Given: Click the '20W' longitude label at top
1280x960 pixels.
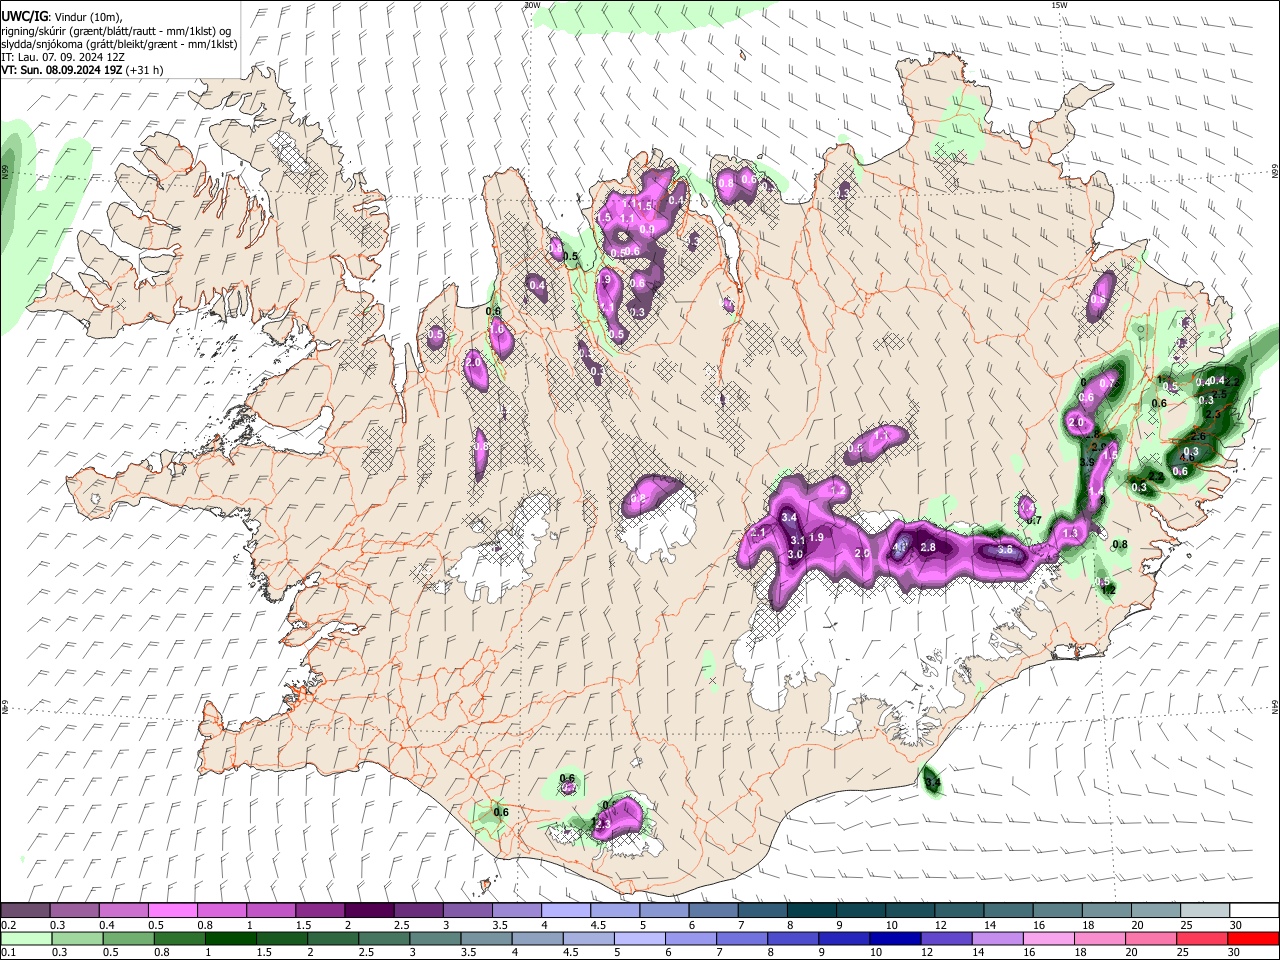Looking at the screenshot, I should tap(532, 5).
